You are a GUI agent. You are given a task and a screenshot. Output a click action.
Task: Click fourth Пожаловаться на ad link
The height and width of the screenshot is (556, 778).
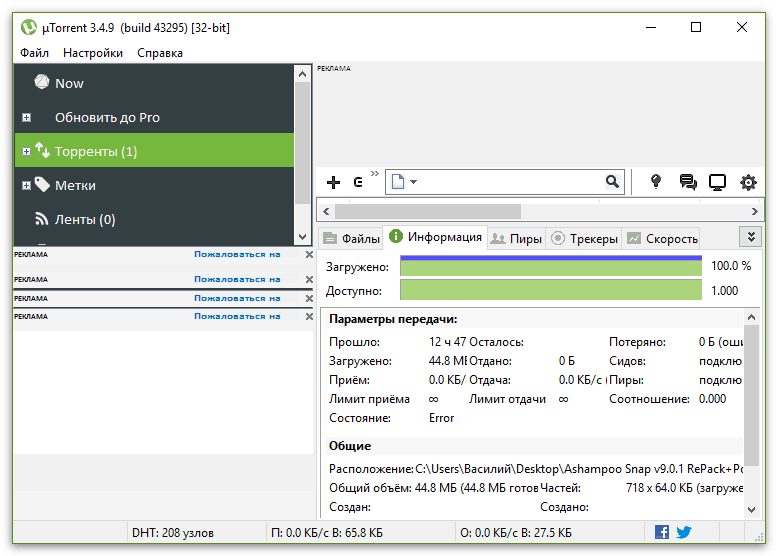point(237,316)
